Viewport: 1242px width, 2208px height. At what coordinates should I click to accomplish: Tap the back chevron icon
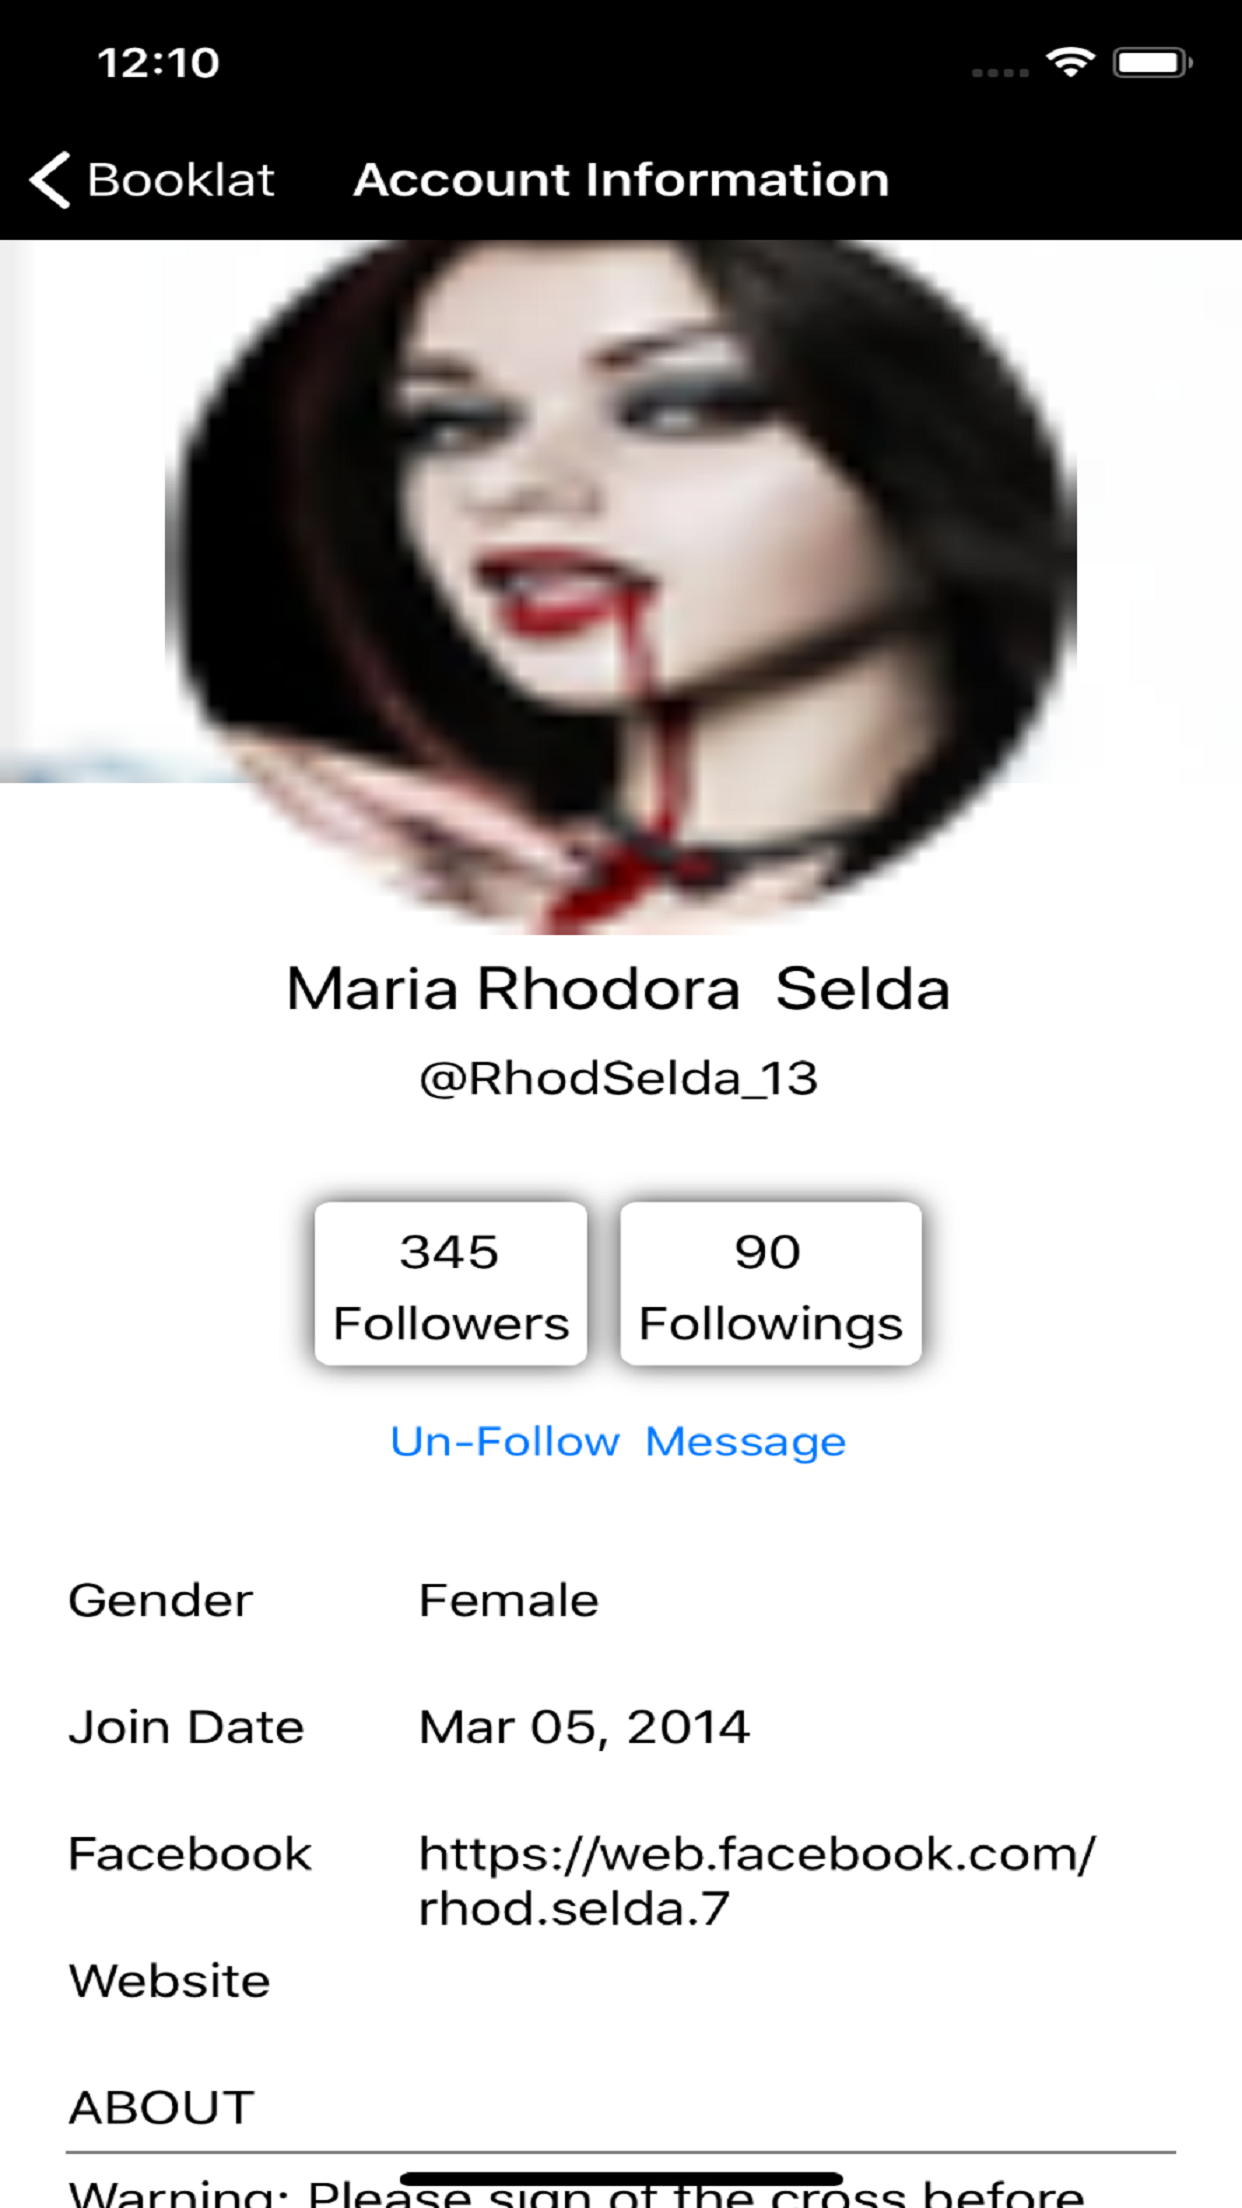[x=50, y=180]
